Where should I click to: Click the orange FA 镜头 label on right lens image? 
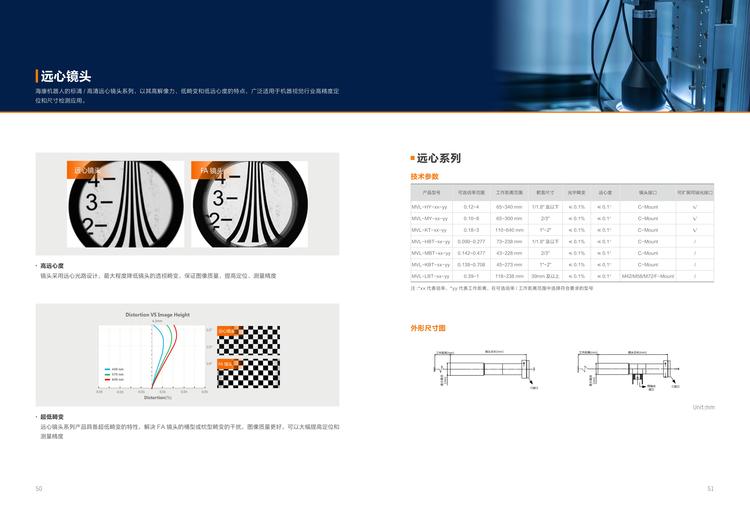[211, 171]
